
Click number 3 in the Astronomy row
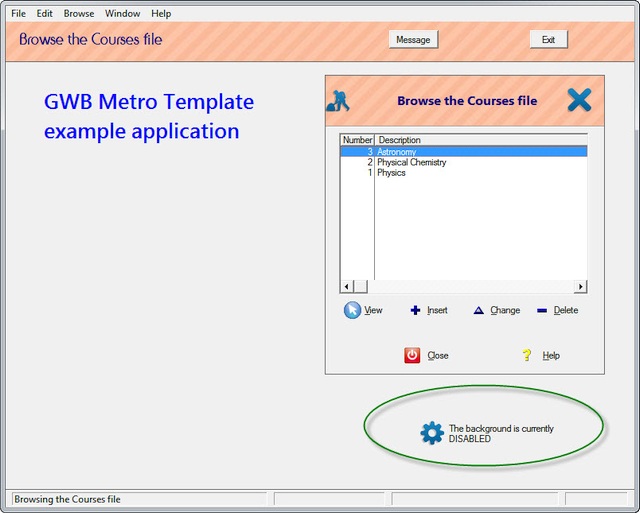(370, 152)
